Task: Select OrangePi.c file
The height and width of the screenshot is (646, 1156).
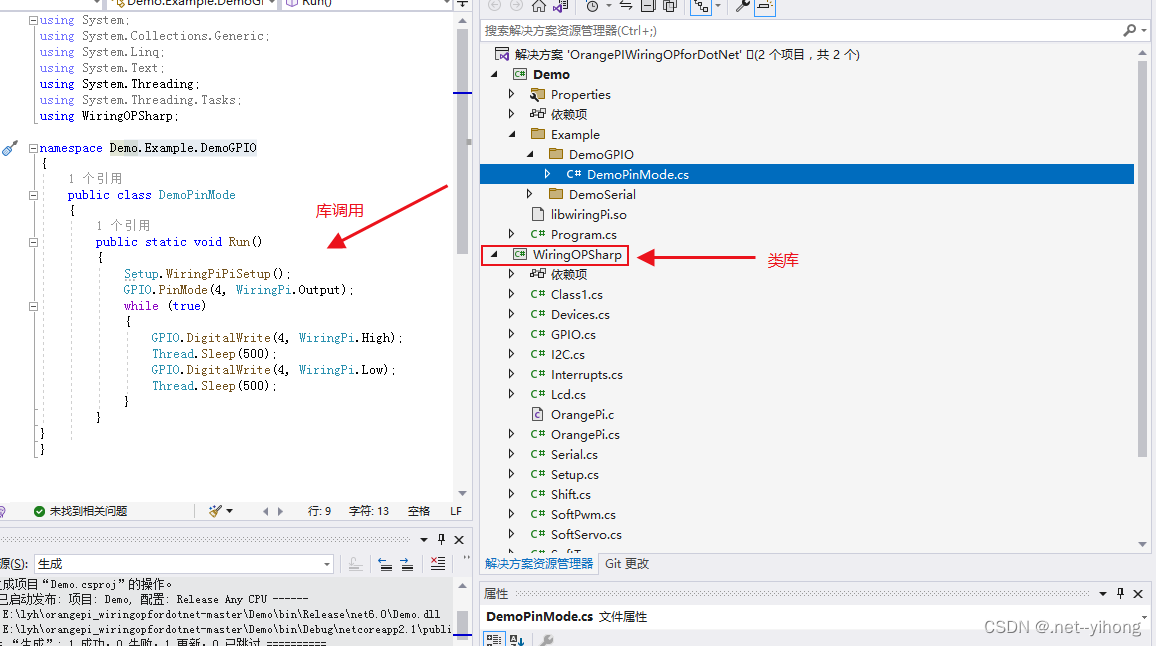Action: pos(582,414)
